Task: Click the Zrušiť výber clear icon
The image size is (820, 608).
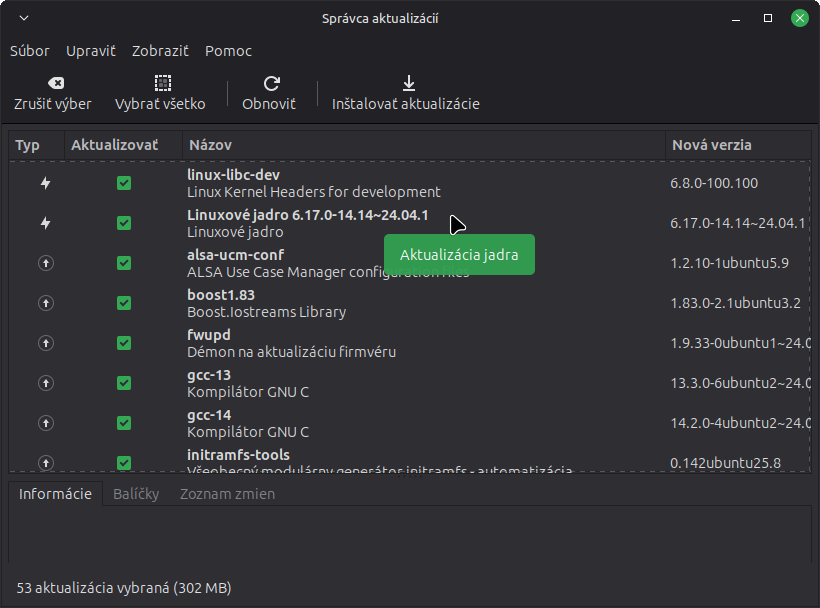Action: coord(56,84)
